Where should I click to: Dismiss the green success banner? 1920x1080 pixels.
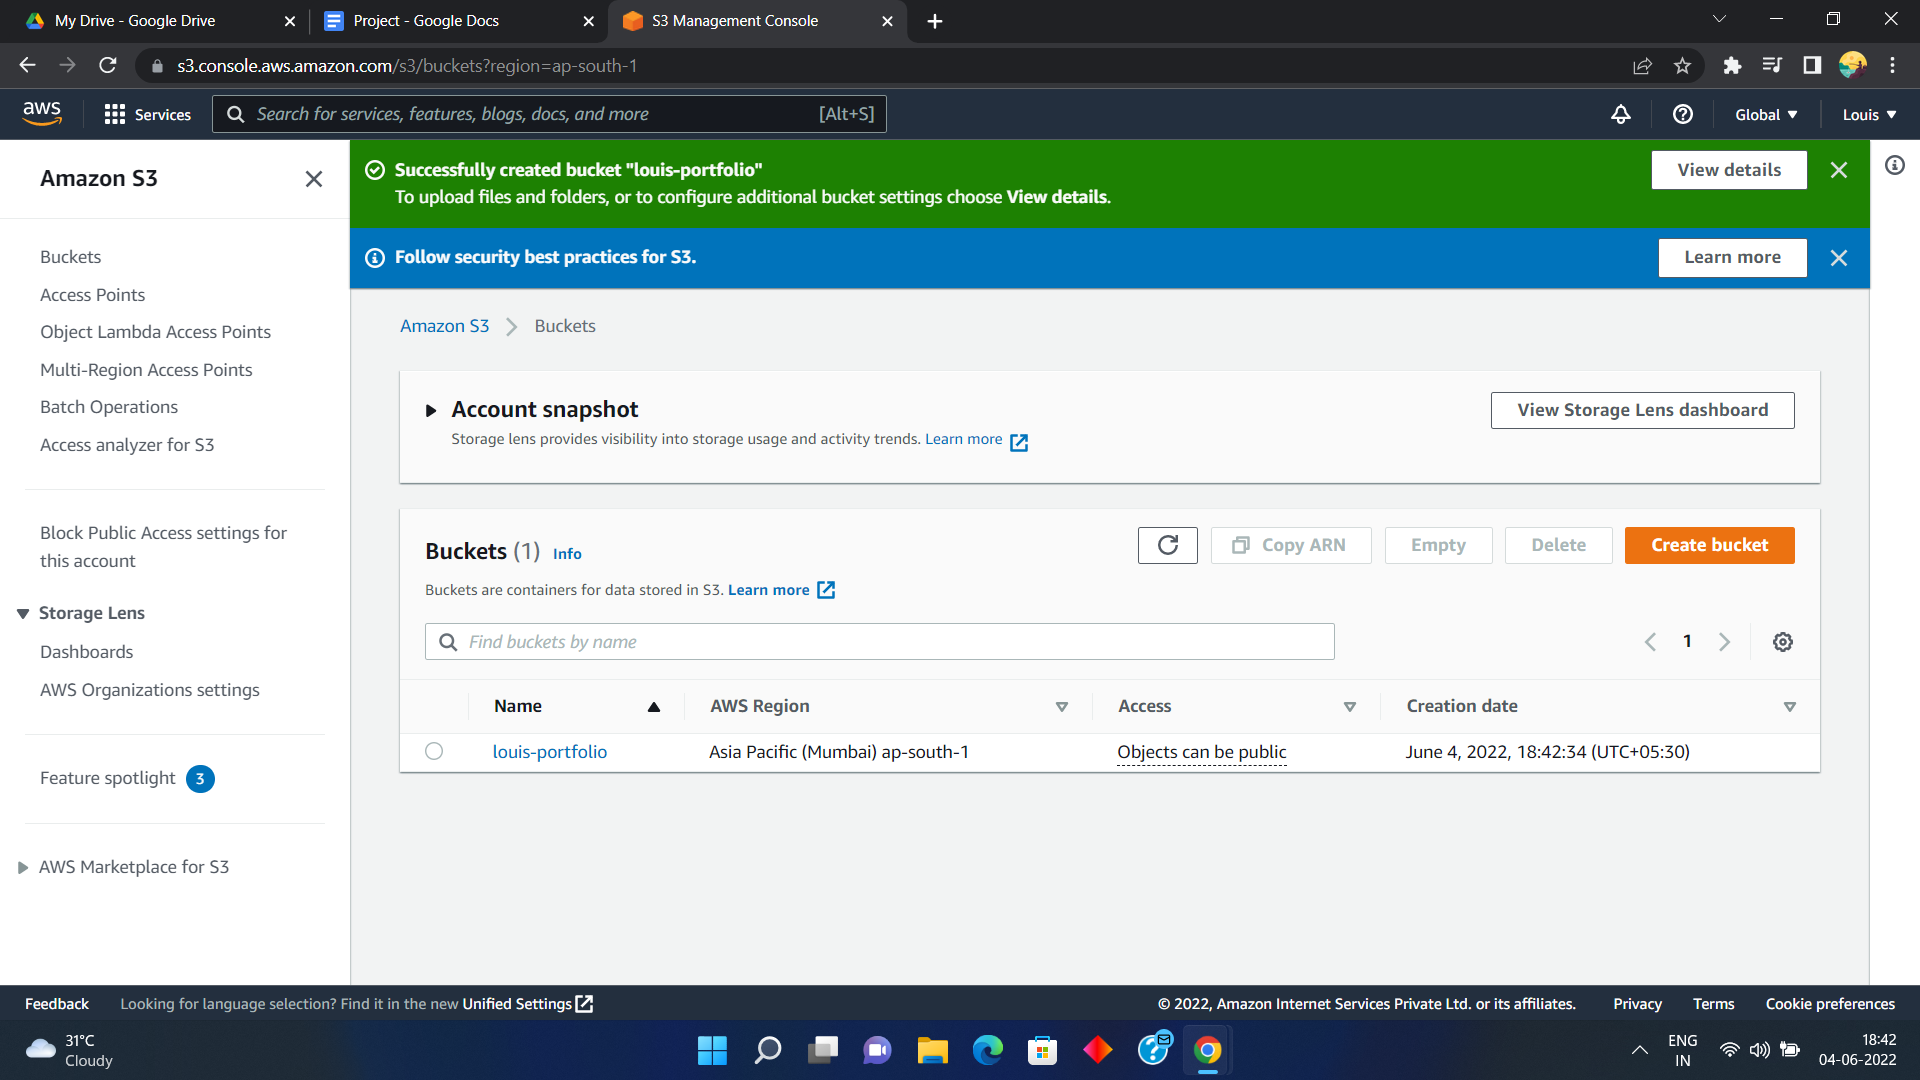[1838, 170]
